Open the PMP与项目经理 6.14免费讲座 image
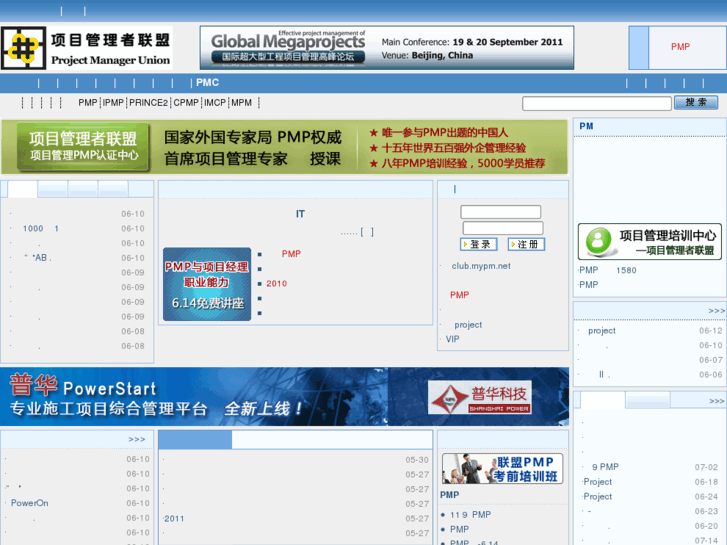727x545 pixels. click(207, 284)
